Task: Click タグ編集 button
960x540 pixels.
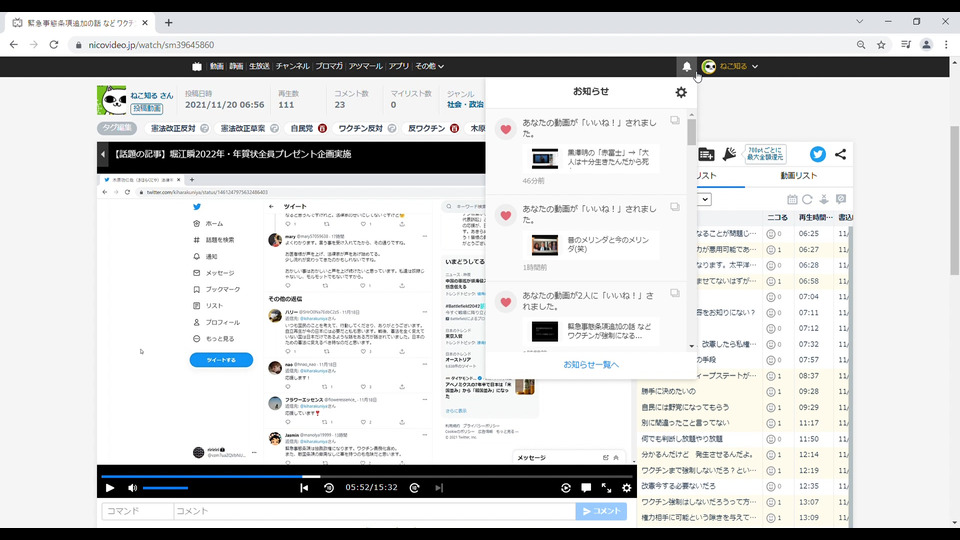Action: pos(117,129)
